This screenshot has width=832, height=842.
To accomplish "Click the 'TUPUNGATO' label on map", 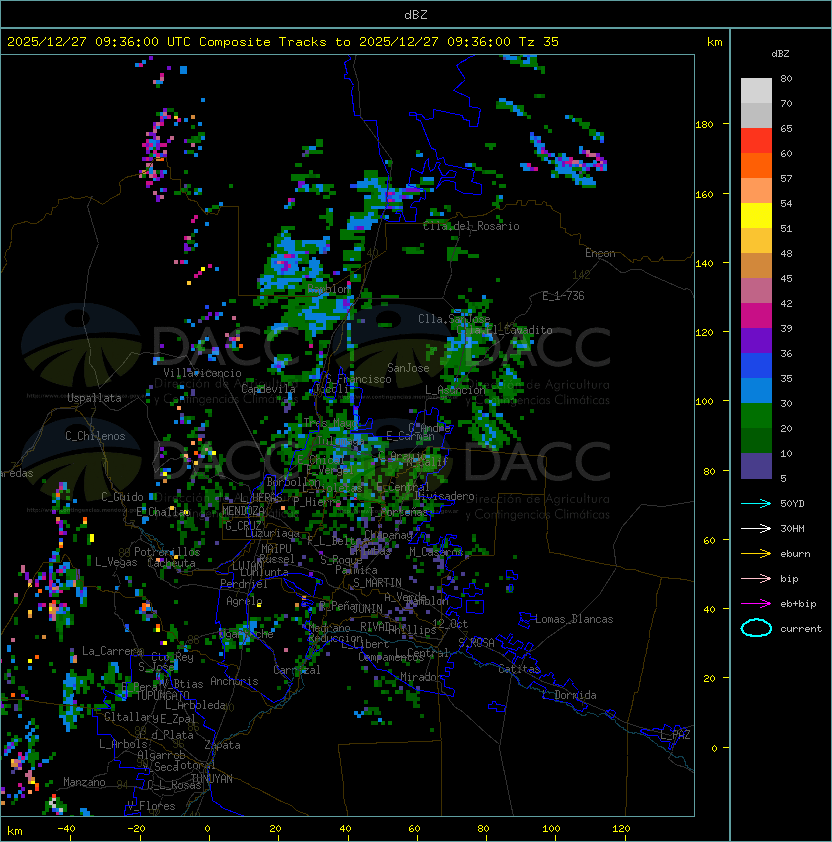I will [162, 696].
